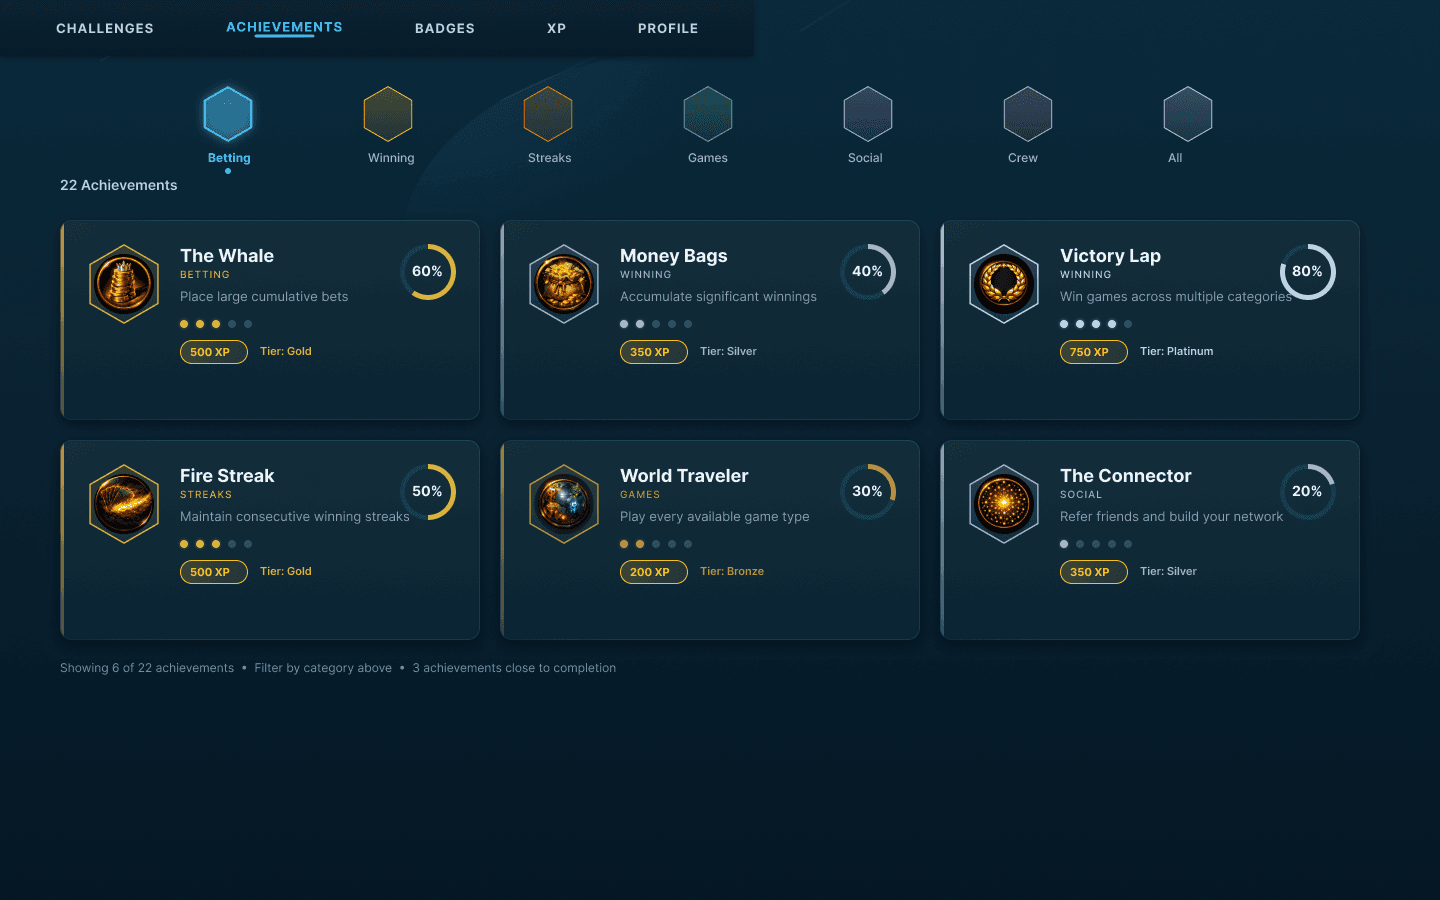
Task: Open the Badges tab
Action: click(x=445, y=28)
